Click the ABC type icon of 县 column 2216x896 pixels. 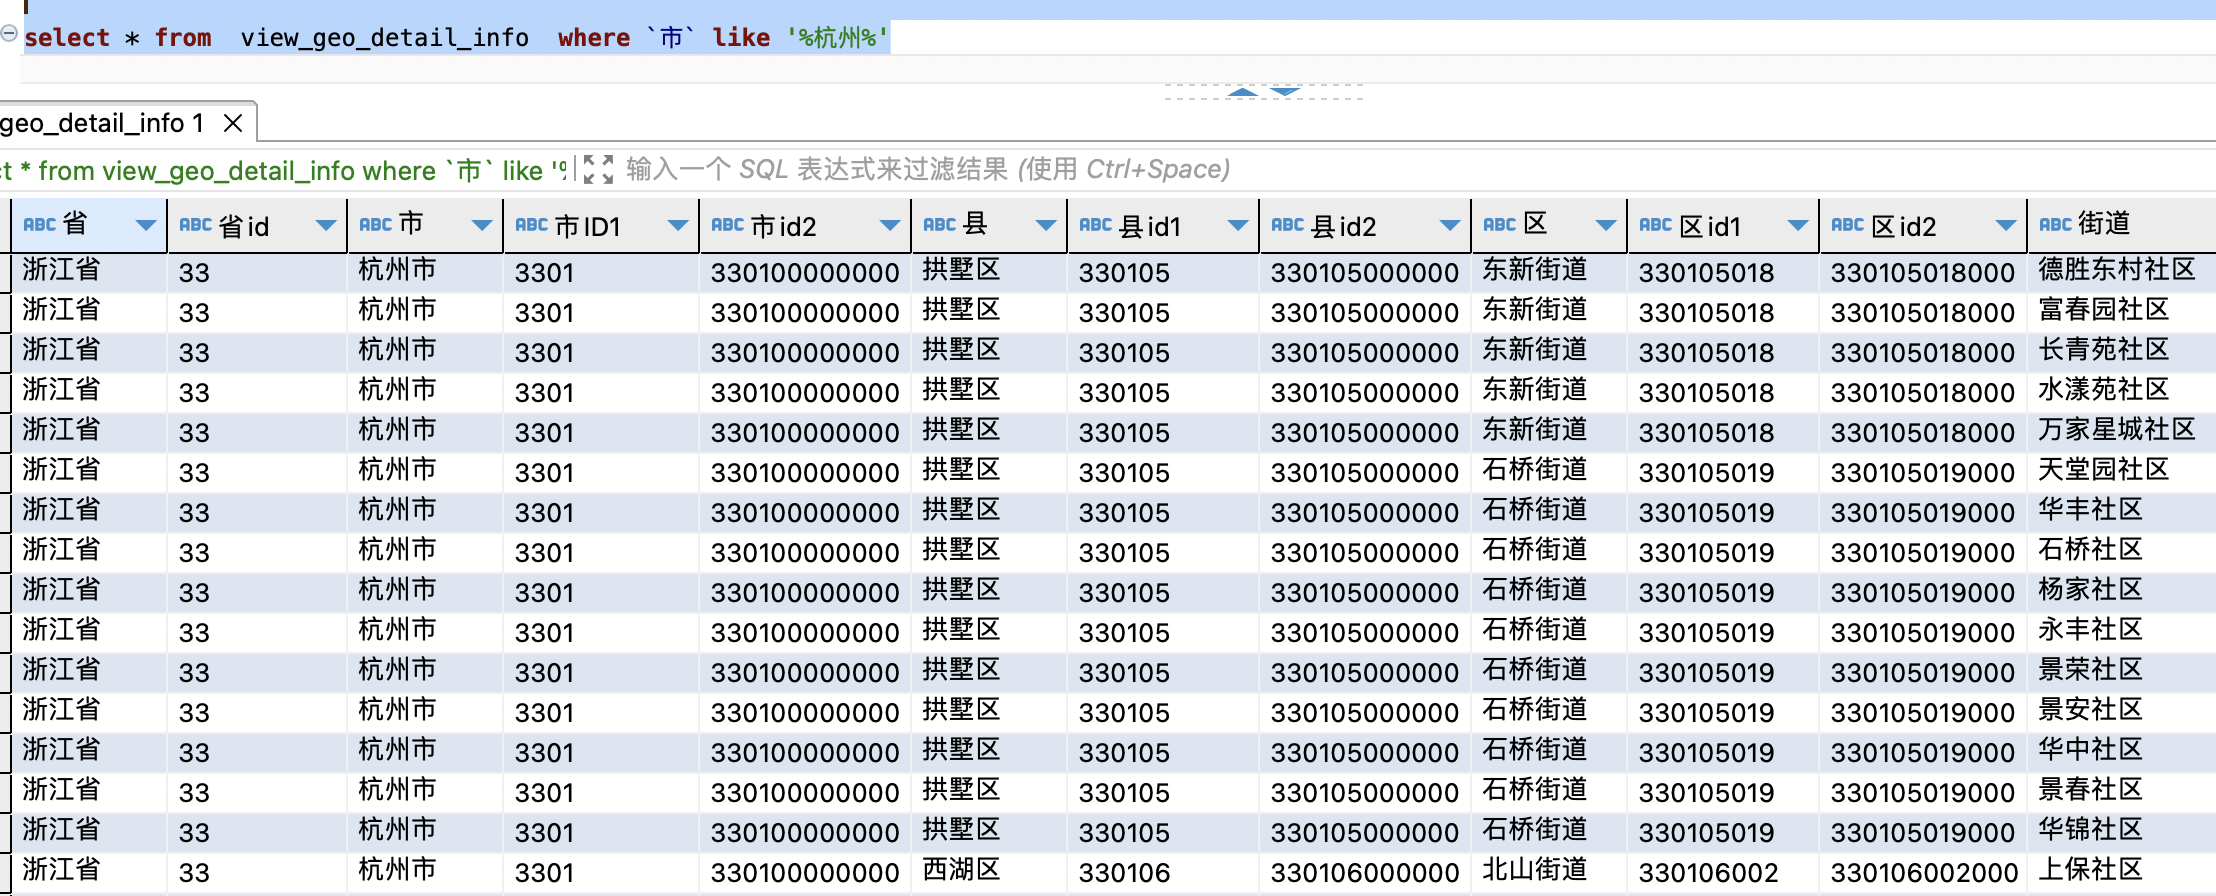click(x=939, y=225)
